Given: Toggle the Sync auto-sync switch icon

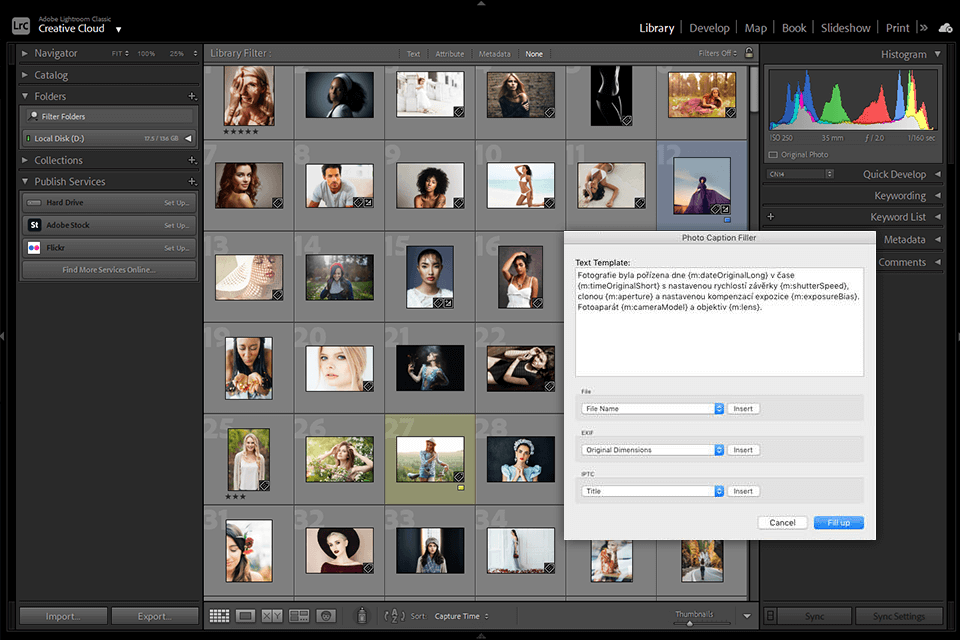Looking at the screenshot, I should [771, 616].
